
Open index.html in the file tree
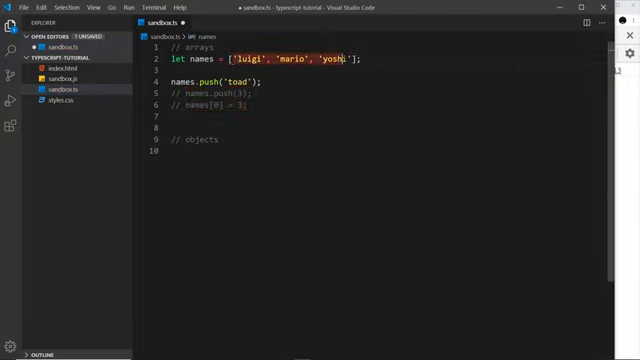click(x=62, y=69)
